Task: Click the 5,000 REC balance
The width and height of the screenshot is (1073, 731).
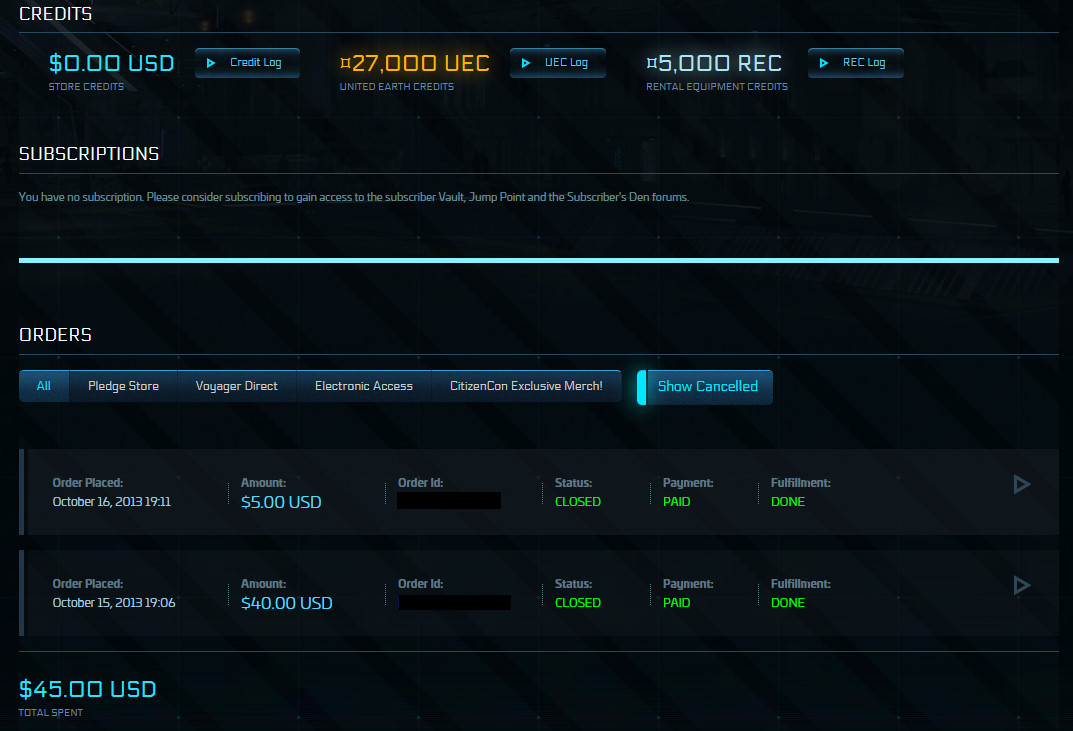Action: pyautogui.click(x=714, y=64)
